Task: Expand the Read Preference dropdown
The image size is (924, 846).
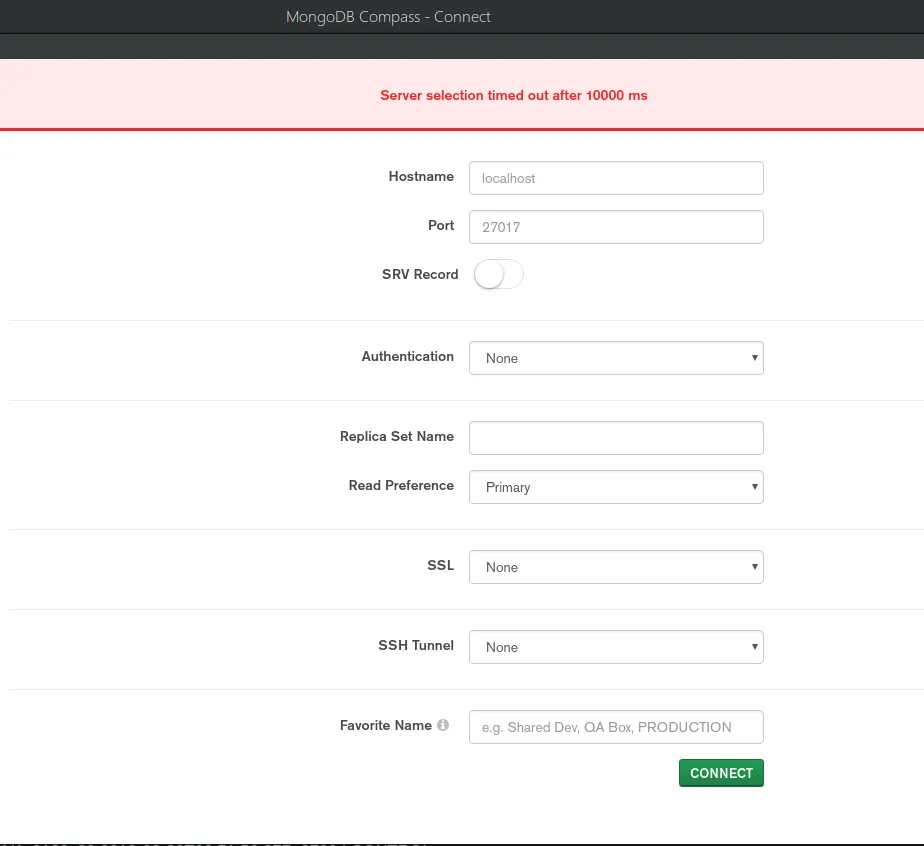Action: pyautogui.click(x=616, y=487)
